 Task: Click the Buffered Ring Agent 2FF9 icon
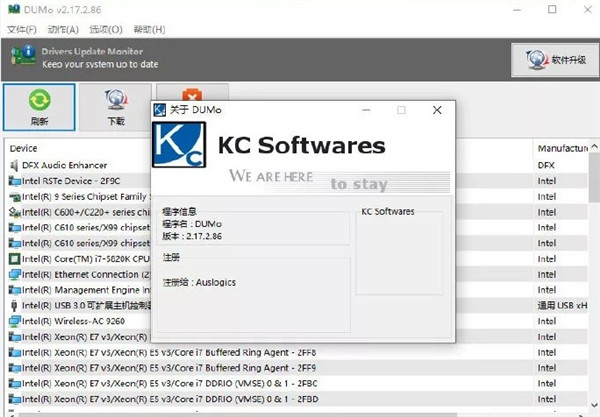coord(15,368)
